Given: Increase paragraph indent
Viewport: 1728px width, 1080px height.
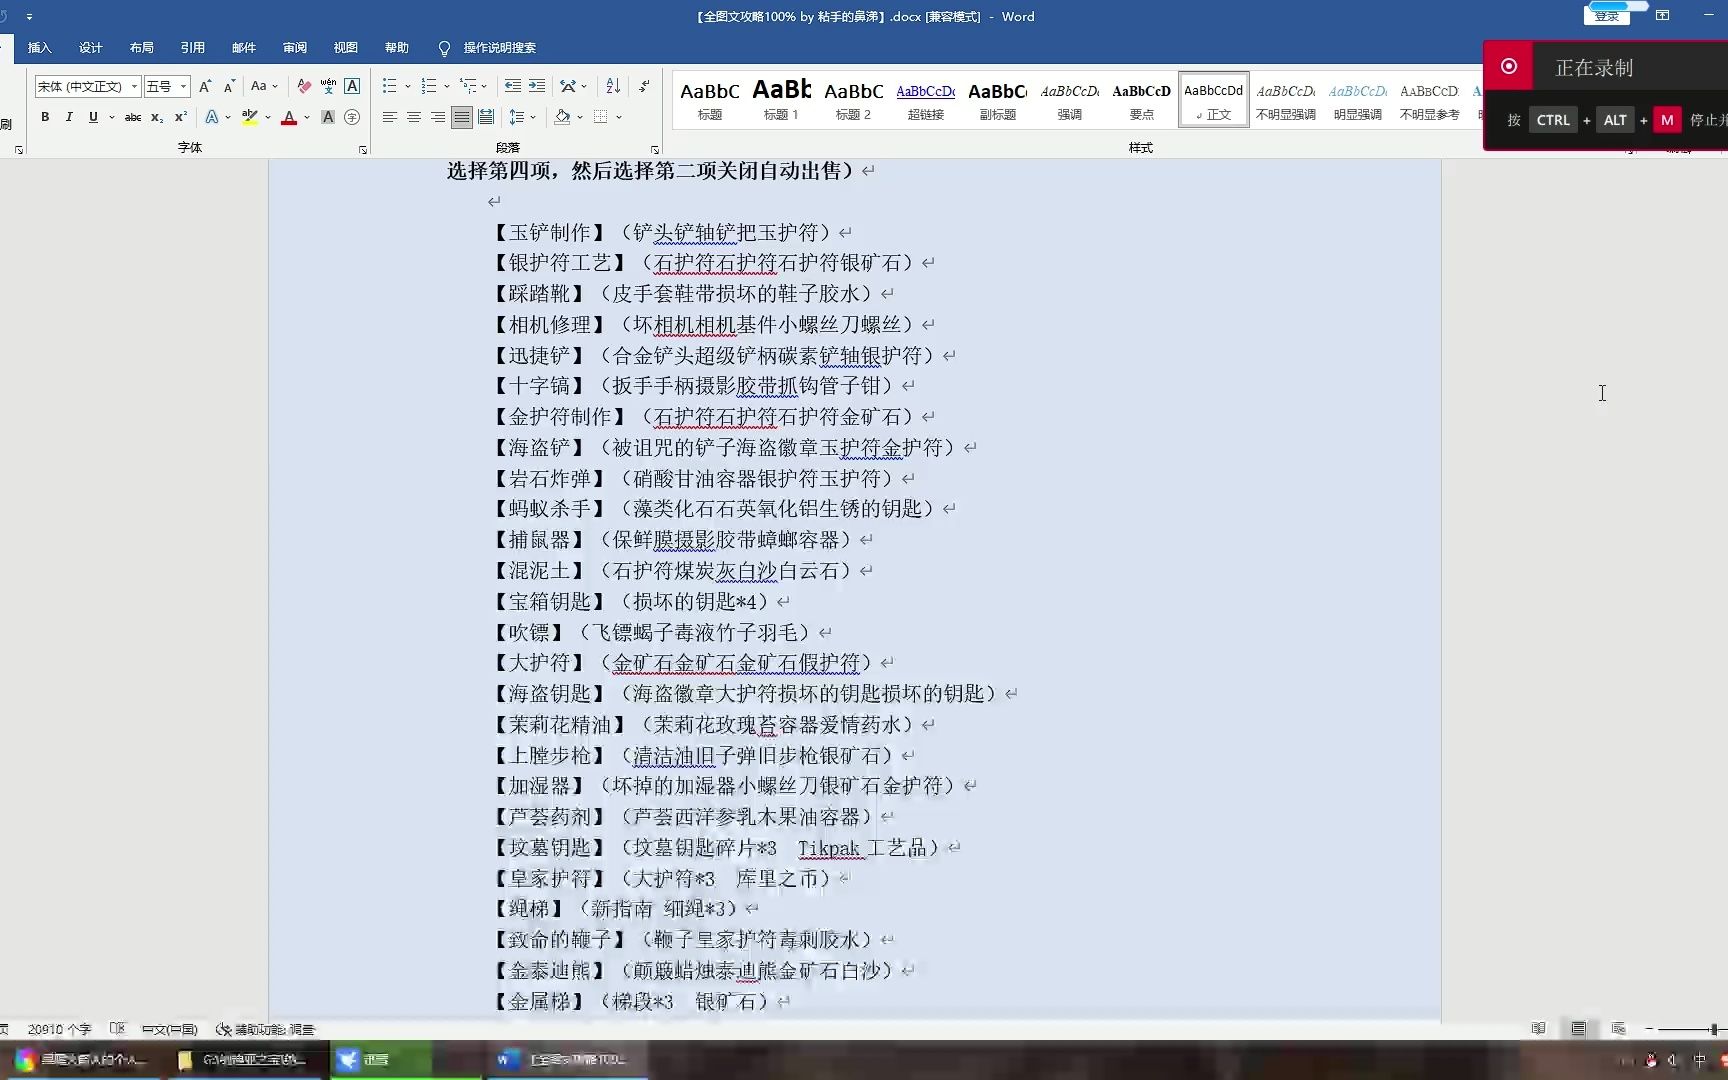Looking at the screenshot, I should click(x=537, y=86).
